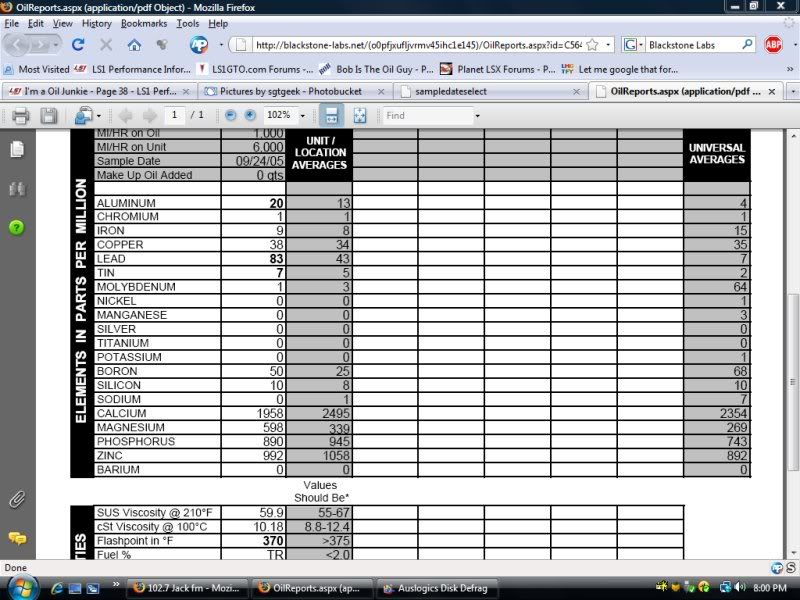Image resolution: width=800 pixels, height=600 pixels.
Task: Open the File menu
Action: 11,23
